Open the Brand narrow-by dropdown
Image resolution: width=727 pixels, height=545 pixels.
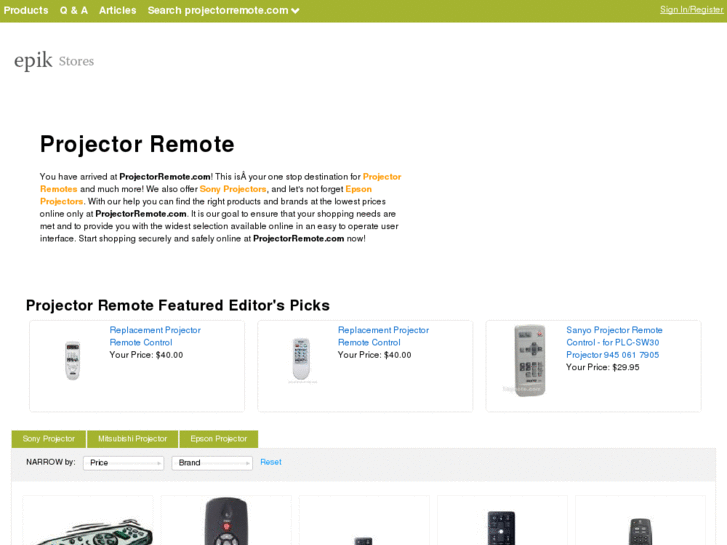(x=212, y=463)
